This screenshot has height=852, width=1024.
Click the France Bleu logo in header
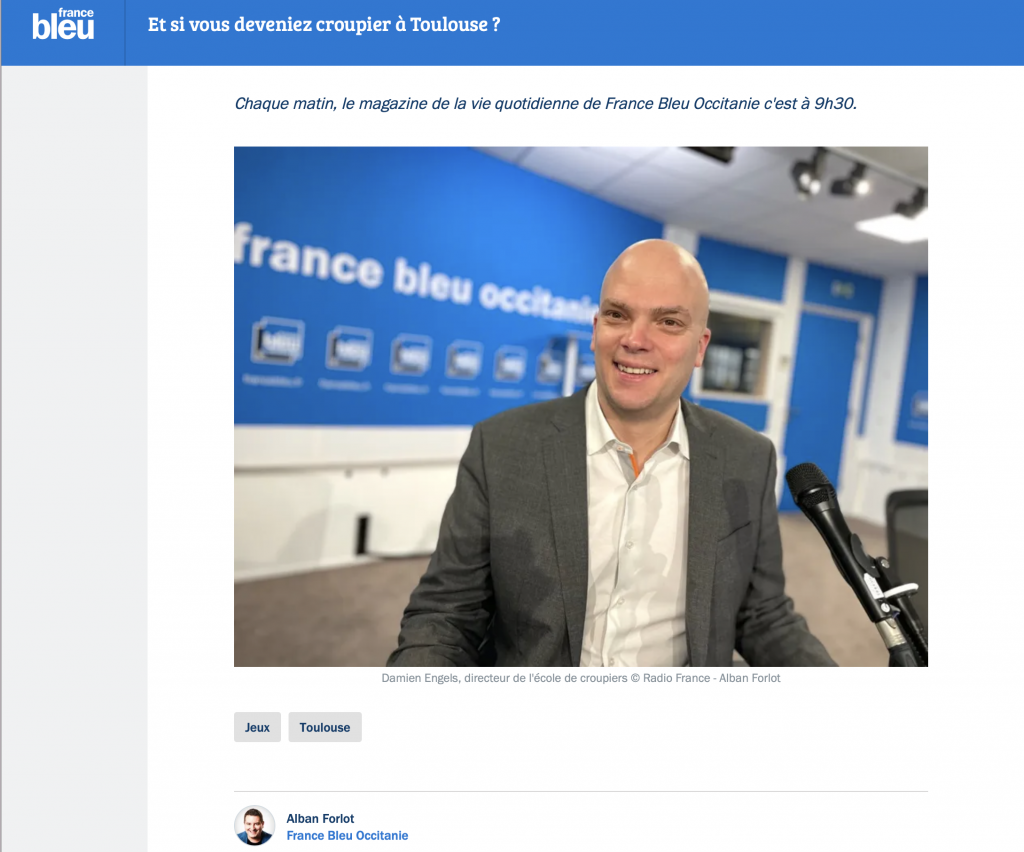click(x=63, y=25)
